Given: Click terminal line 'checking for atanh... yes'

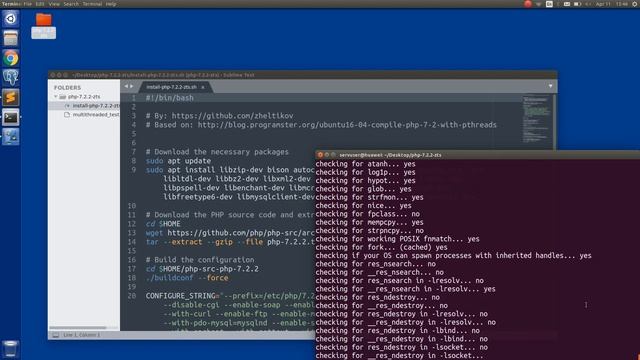Looking at the screenshot, I should [365, 164].
